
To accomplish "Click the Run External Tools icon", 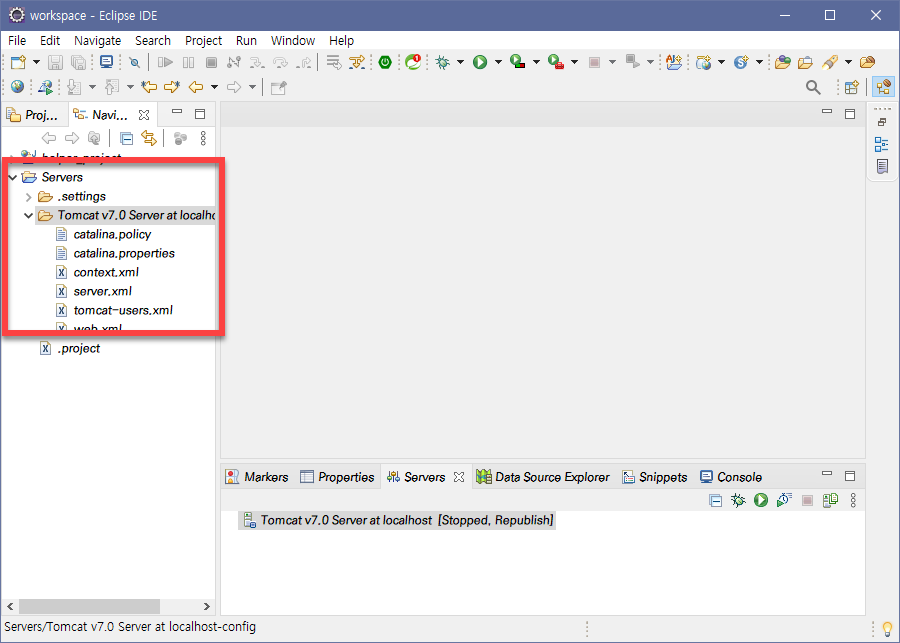I will click(x=556, y=62).
